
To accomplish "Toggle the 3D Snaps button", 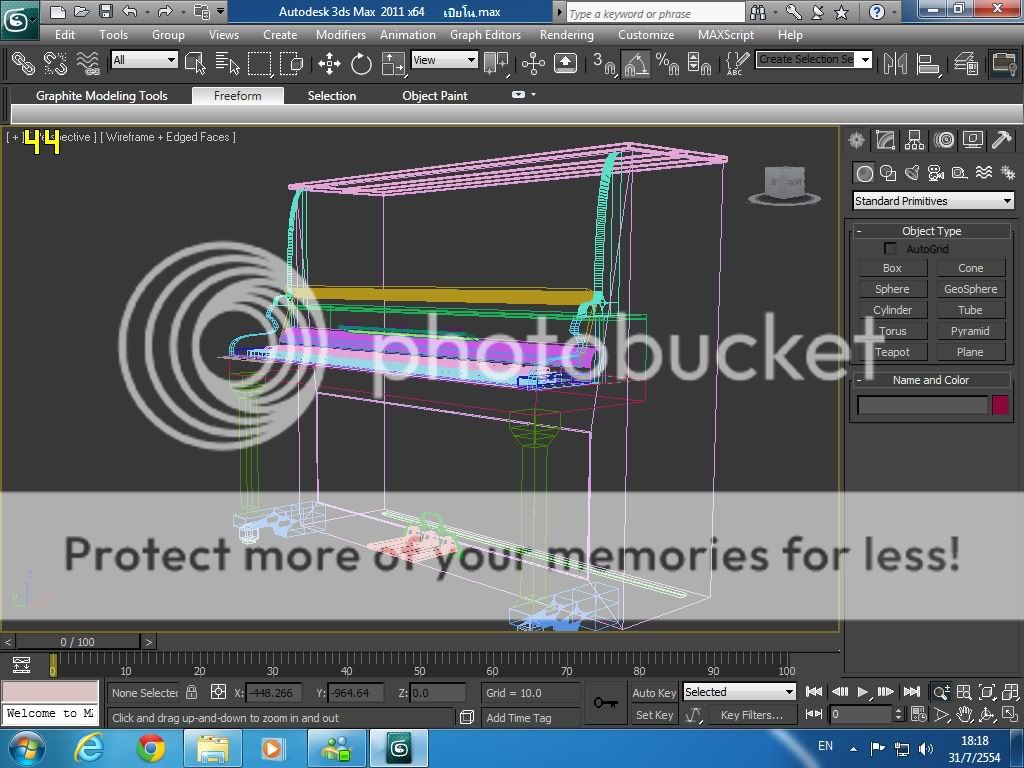I will [x=604, y=63].
